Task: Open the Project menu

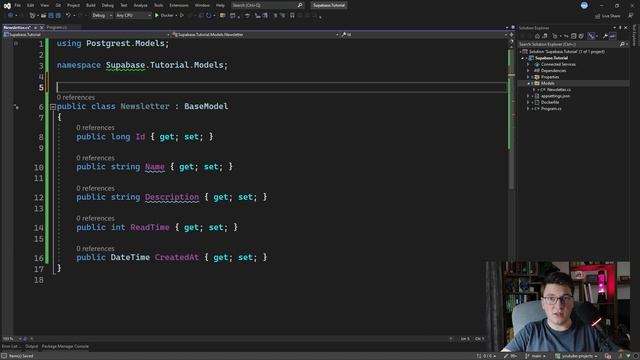Action: (x=73, y=5)
